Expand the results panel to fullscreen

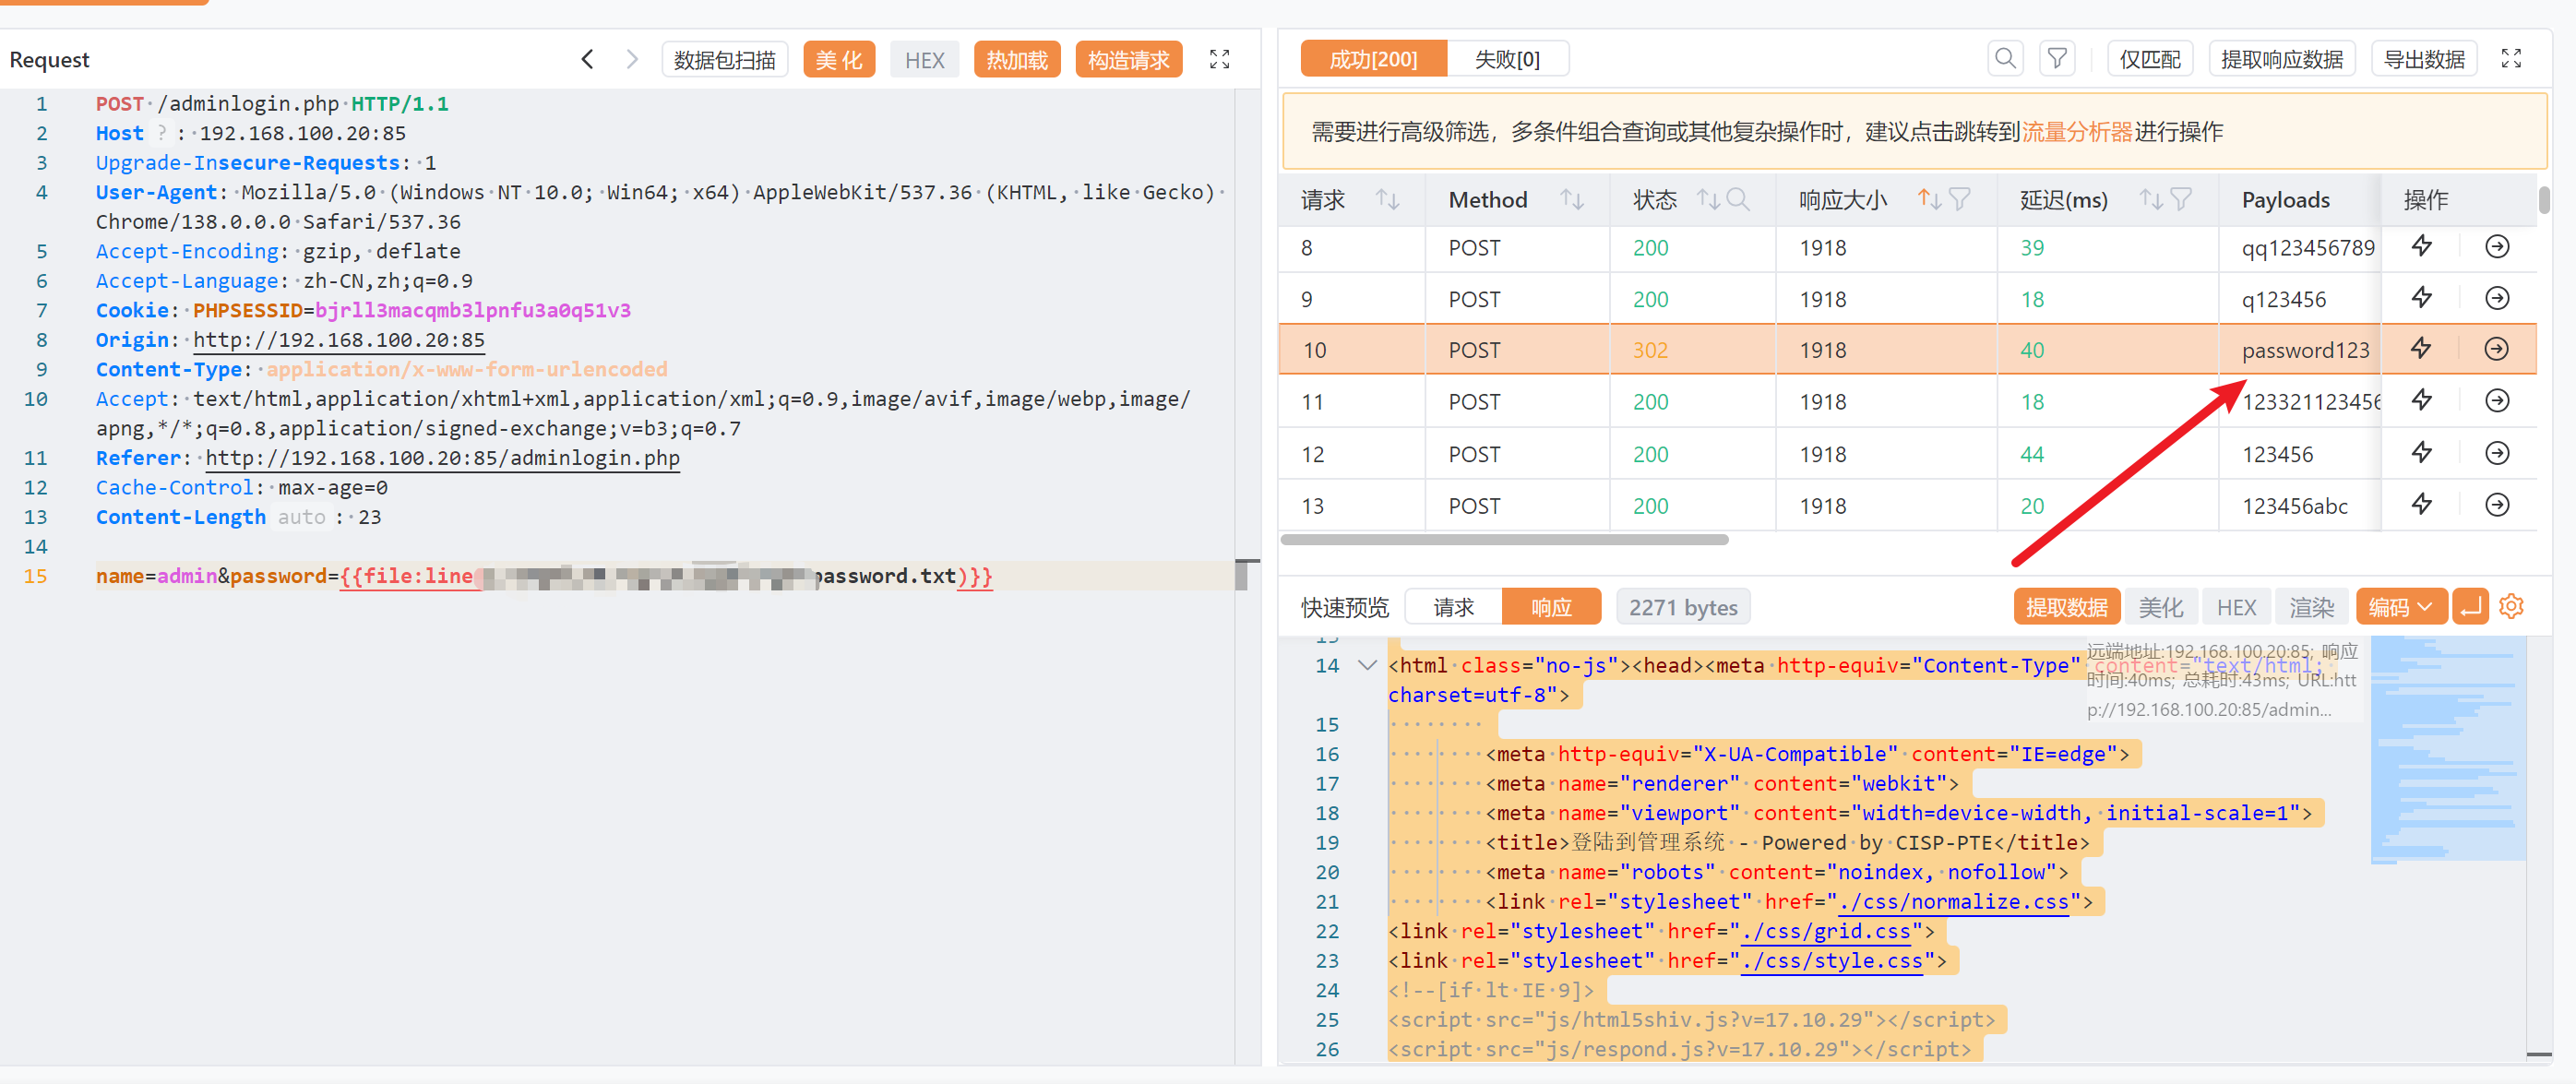click(2510, 59)
